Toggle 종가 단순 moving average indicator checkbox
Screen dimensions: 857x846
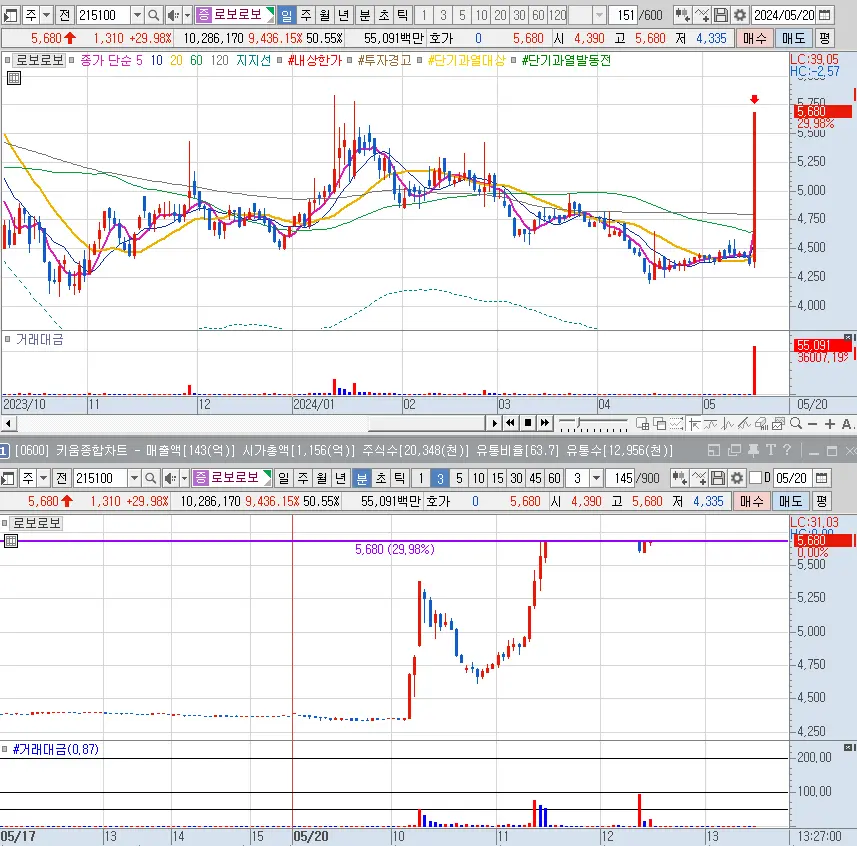coord(72,60)
